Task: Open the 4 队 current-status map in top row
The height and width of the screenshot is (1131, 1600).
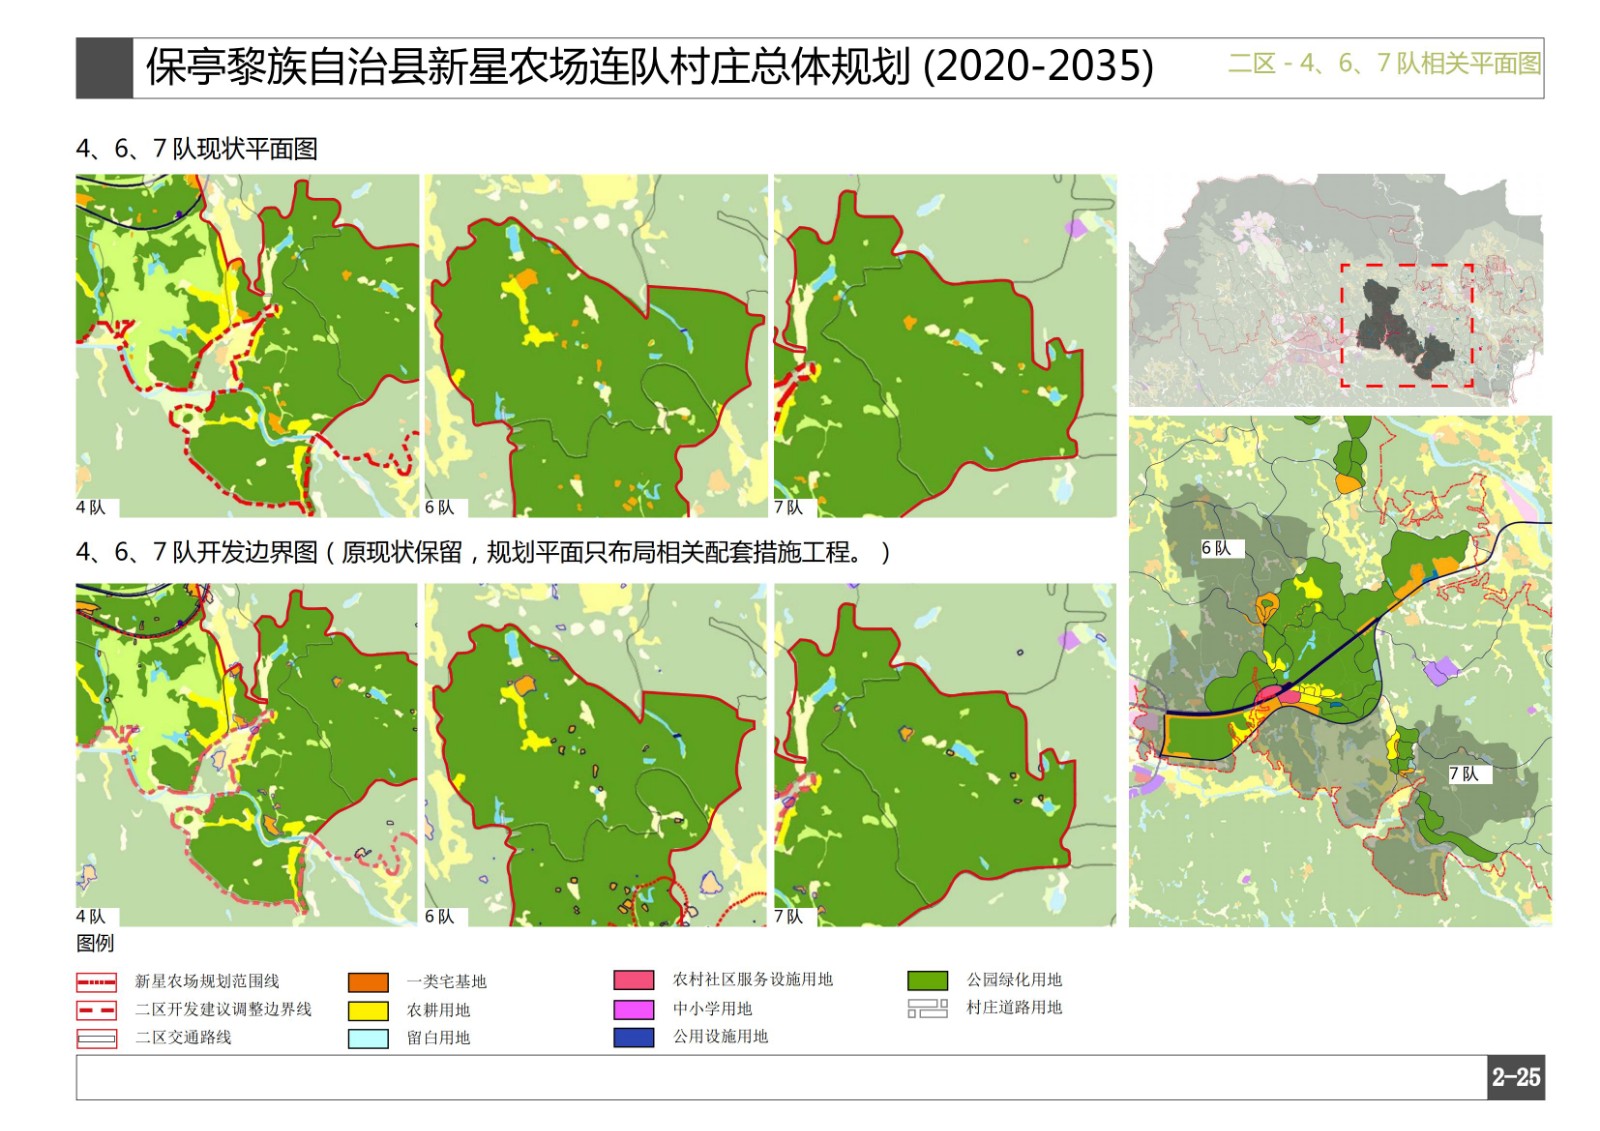Action: point(247,346)
